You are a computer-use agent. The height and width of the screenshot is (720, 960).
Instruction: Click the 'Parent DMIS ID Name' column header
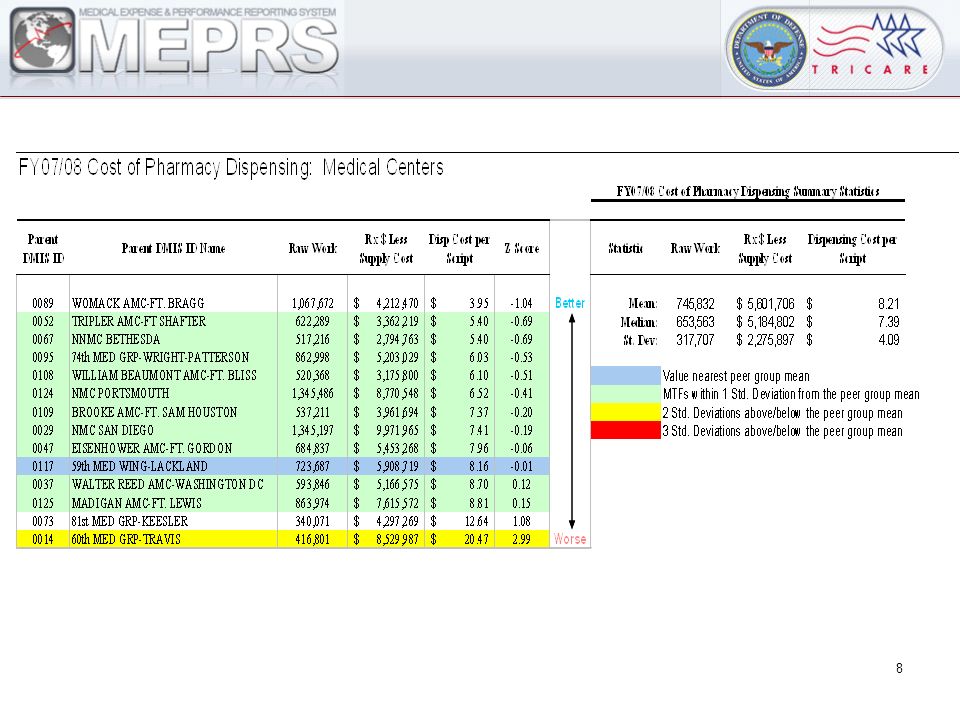point(173,248)
